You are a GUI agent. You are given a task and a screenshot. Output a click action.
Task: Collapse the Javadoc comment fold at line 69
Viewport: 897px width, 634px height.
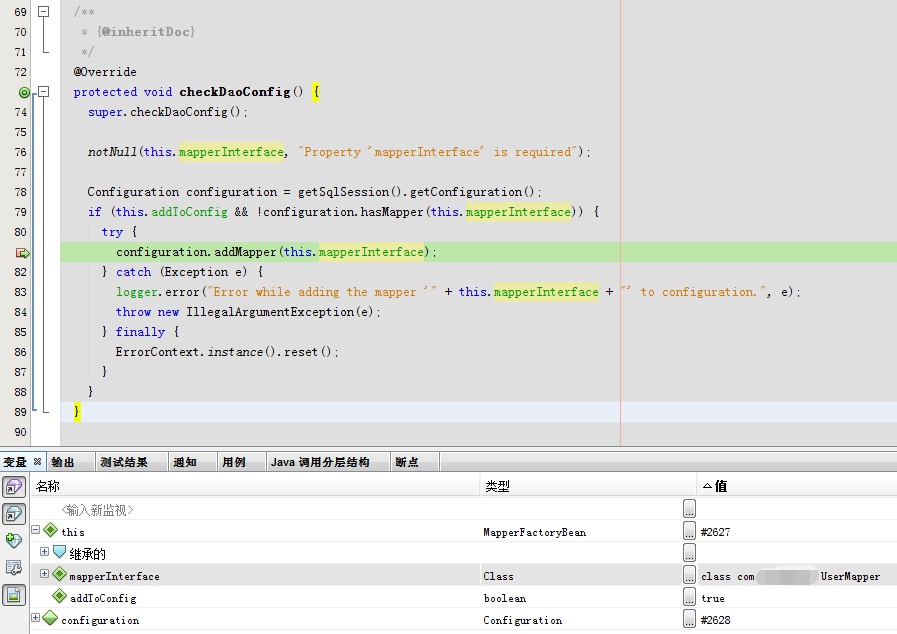(x=43, y=11)
